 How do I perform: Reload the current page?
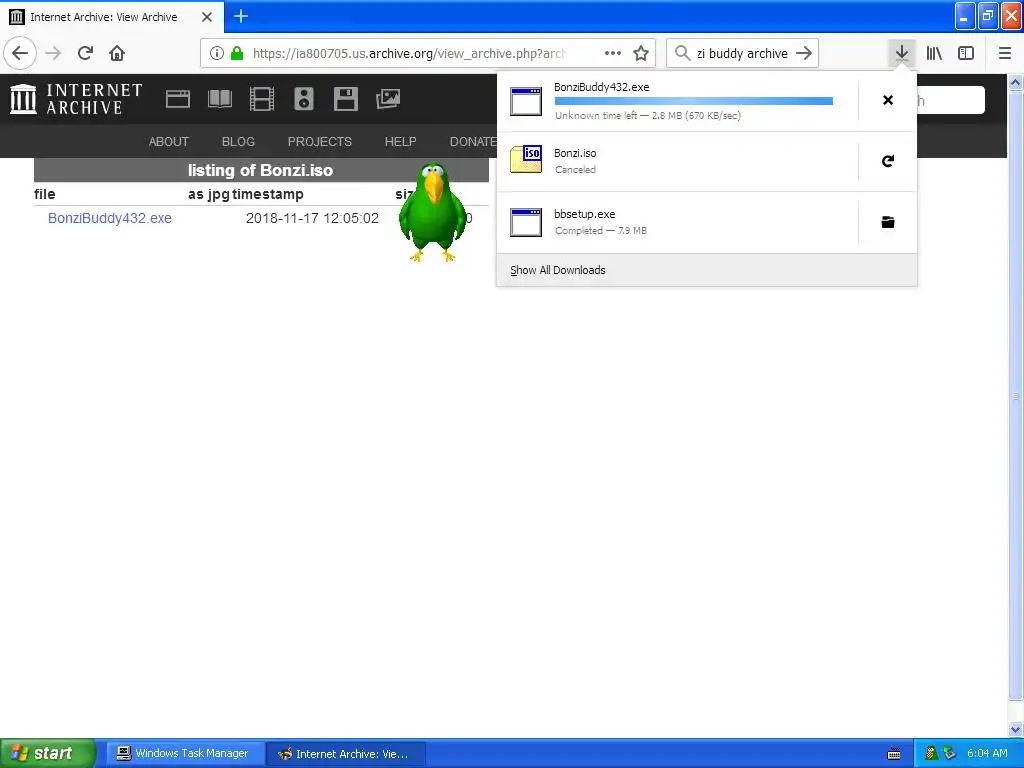coord(86,53)
